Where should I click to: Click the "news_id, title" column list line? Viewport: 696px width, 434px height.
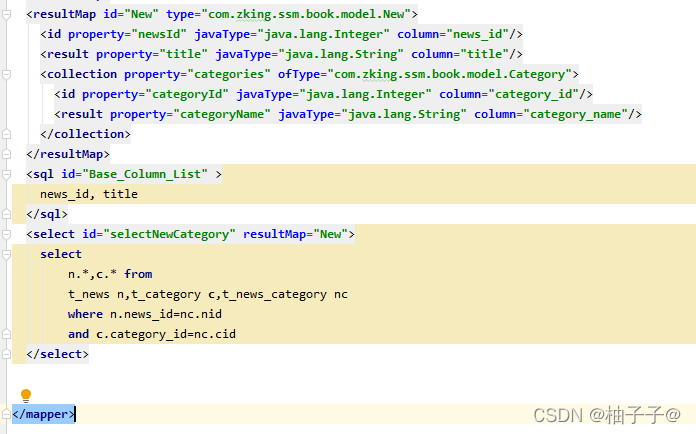pos(89,194)
